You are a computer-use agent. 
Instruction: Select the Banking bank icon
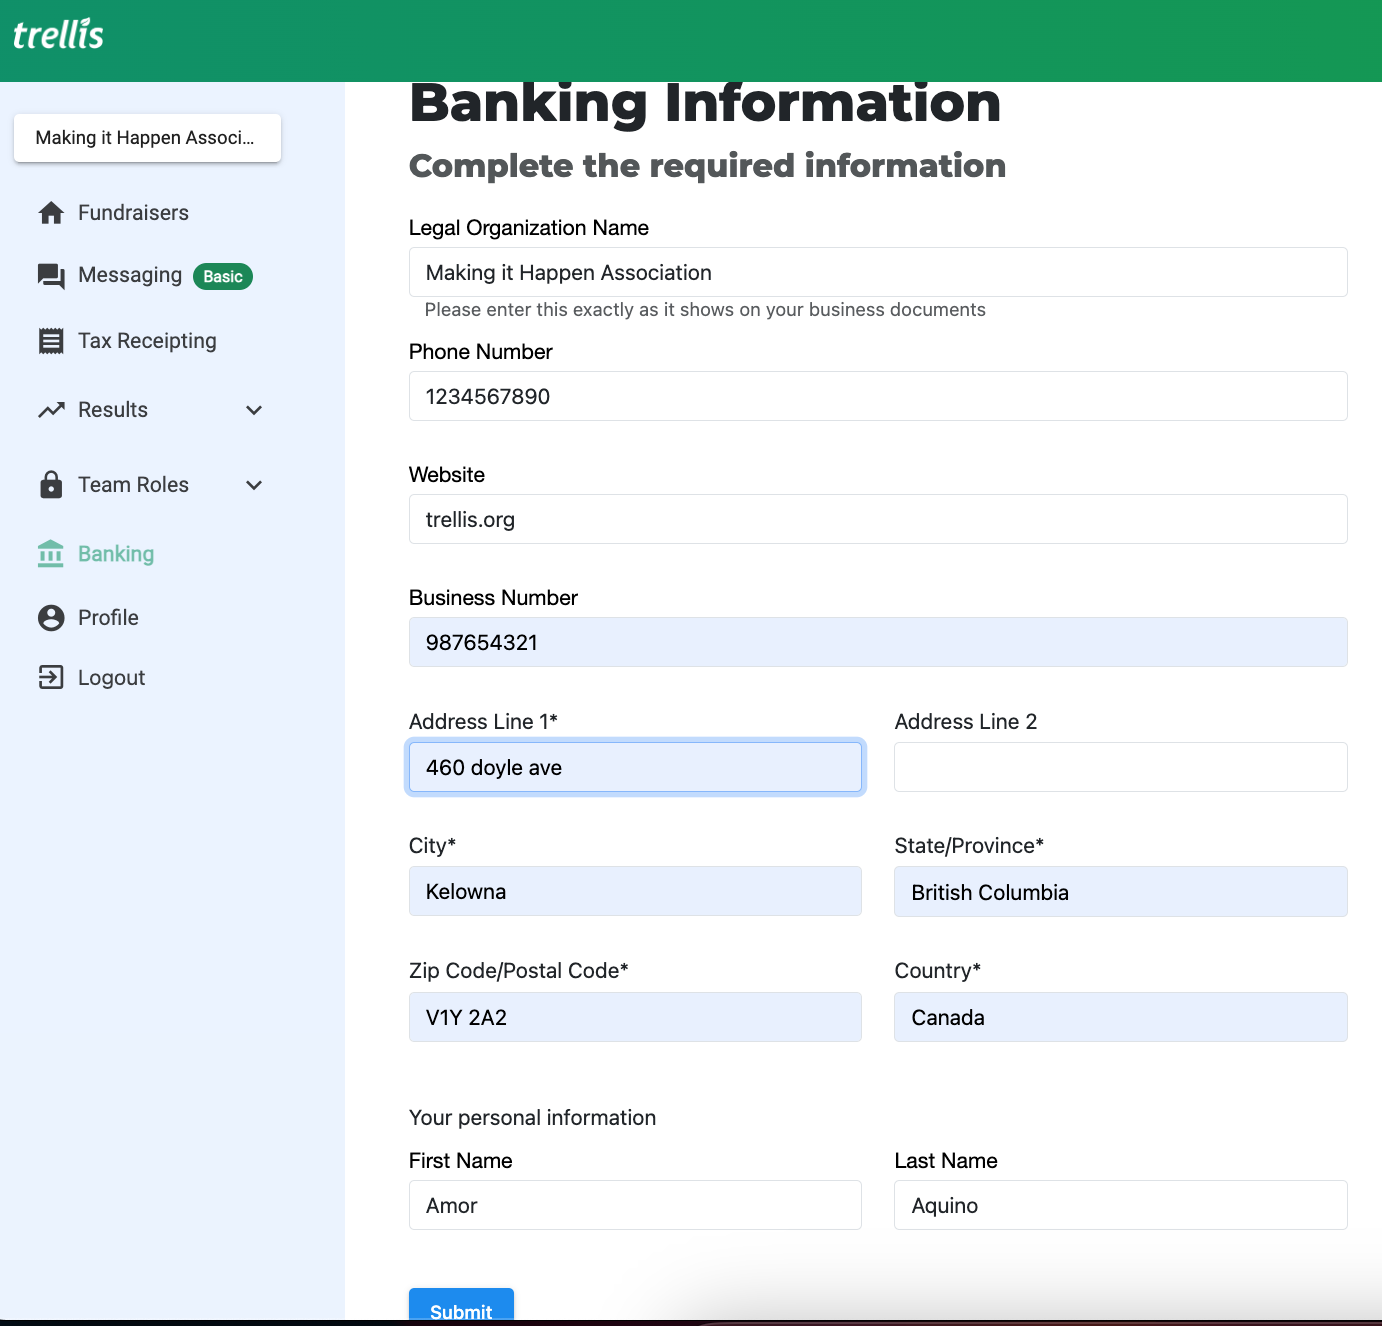[x=50, y=553]
